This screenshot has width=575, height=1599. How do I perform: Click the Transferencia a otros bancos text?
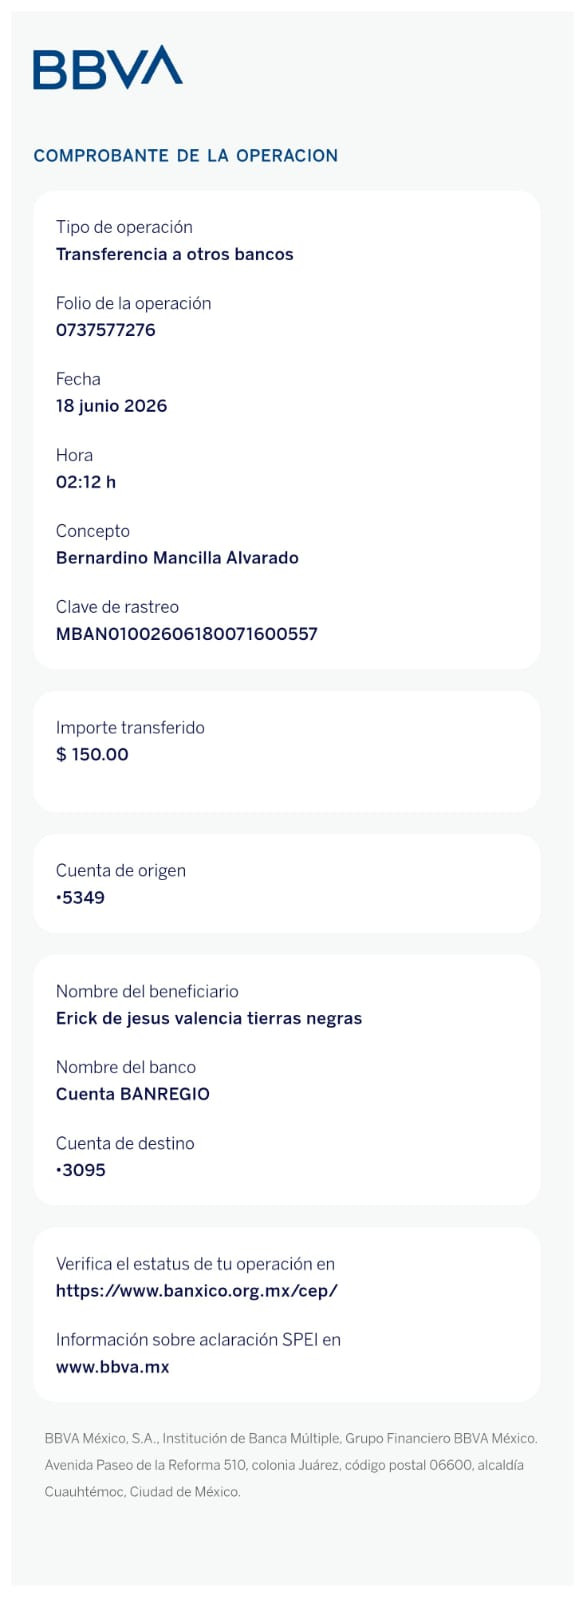pos(175,254)
